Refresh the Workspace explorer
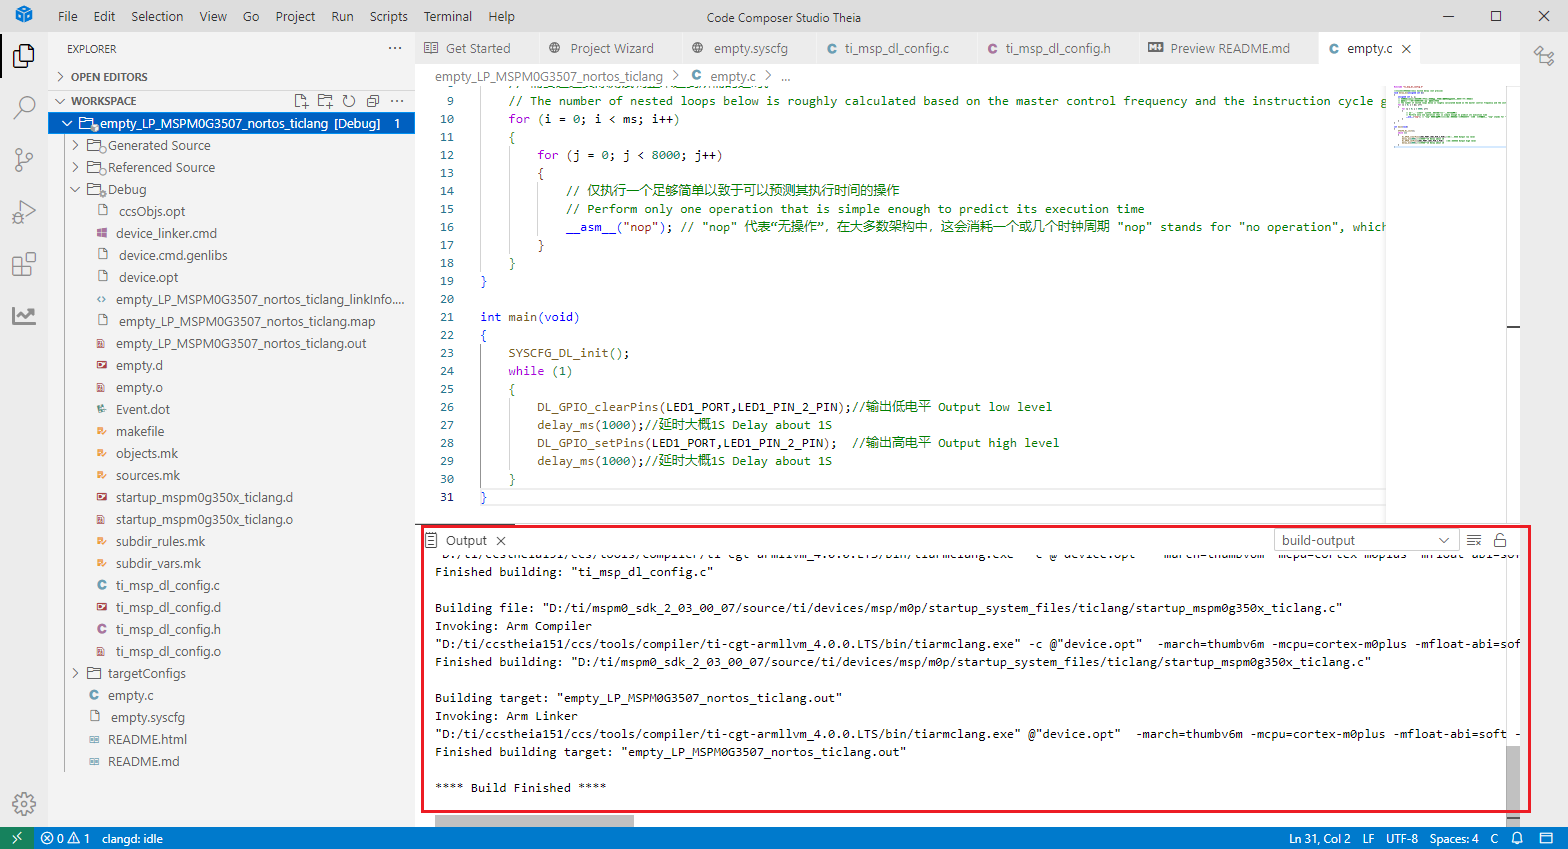This screenshot has width=1568, height=849. pos(349,101)
